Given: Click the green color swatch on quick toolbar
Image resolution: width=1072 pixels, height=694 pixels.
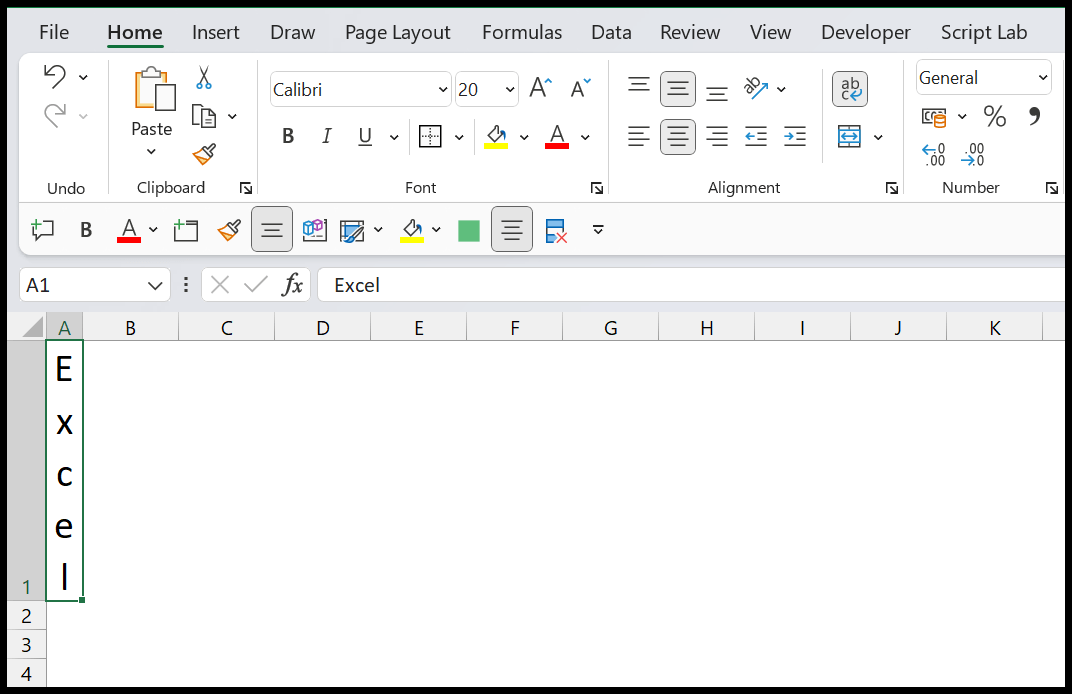Looking at the screenshot, I should [468, 230].
